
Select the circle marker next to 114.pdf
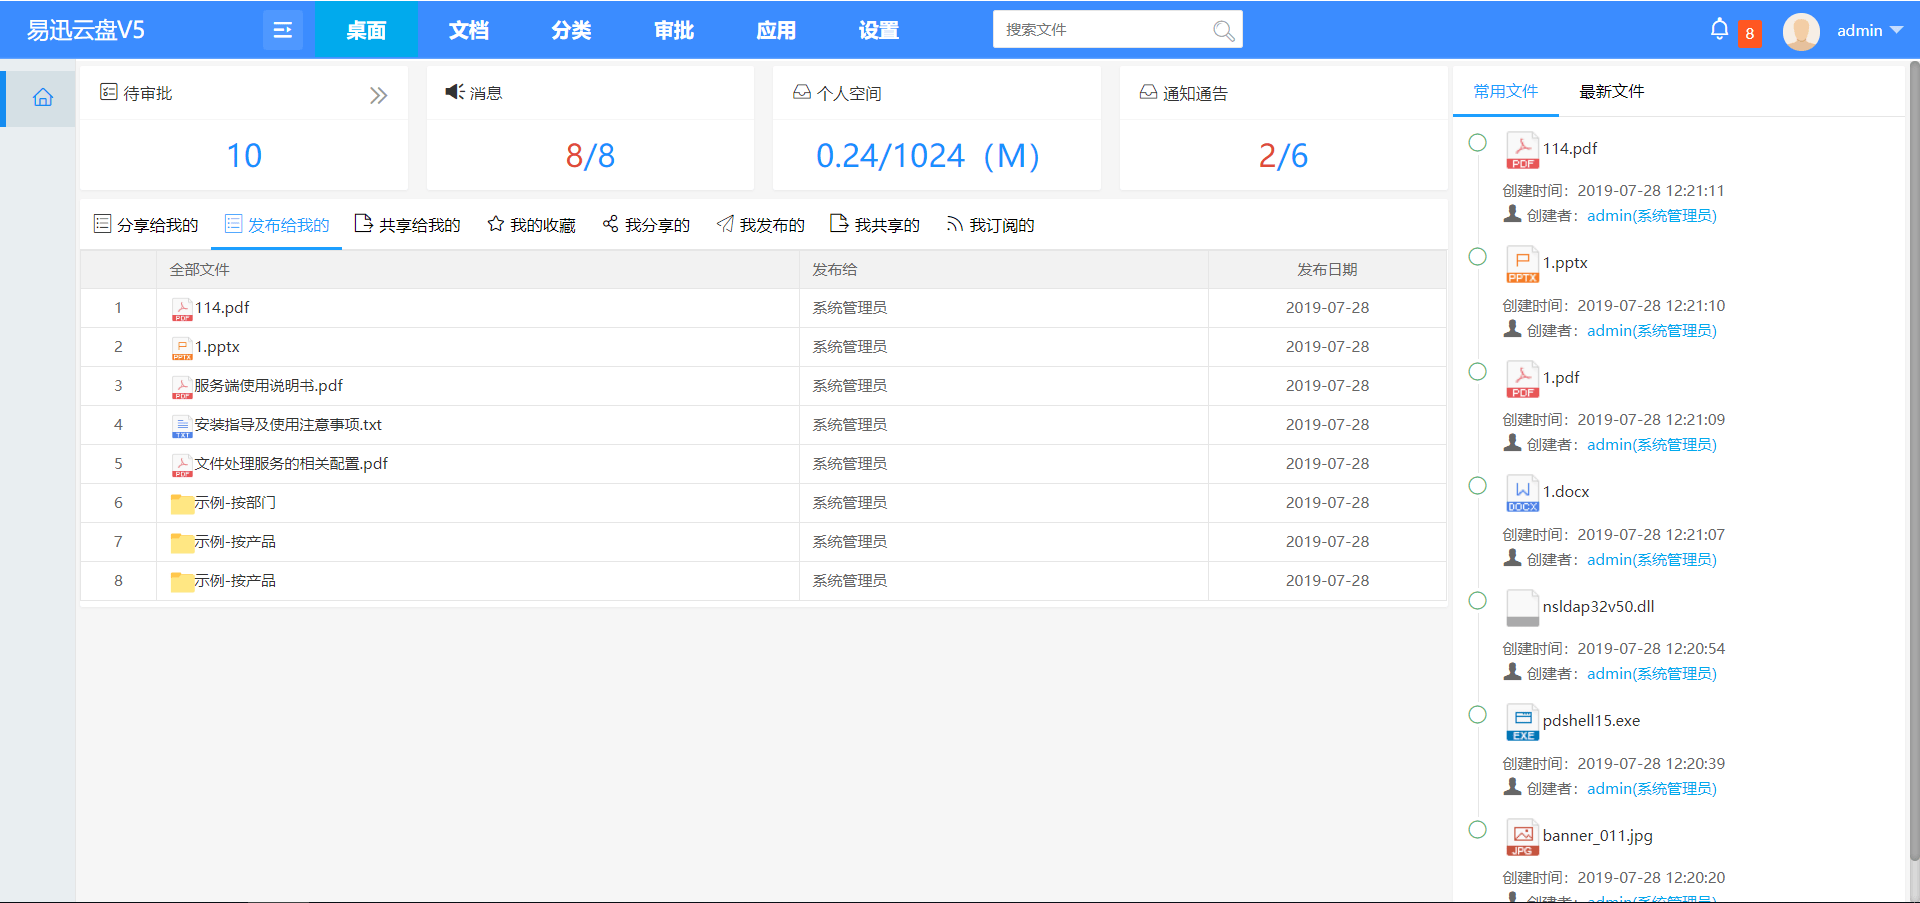pos(1477,143)
